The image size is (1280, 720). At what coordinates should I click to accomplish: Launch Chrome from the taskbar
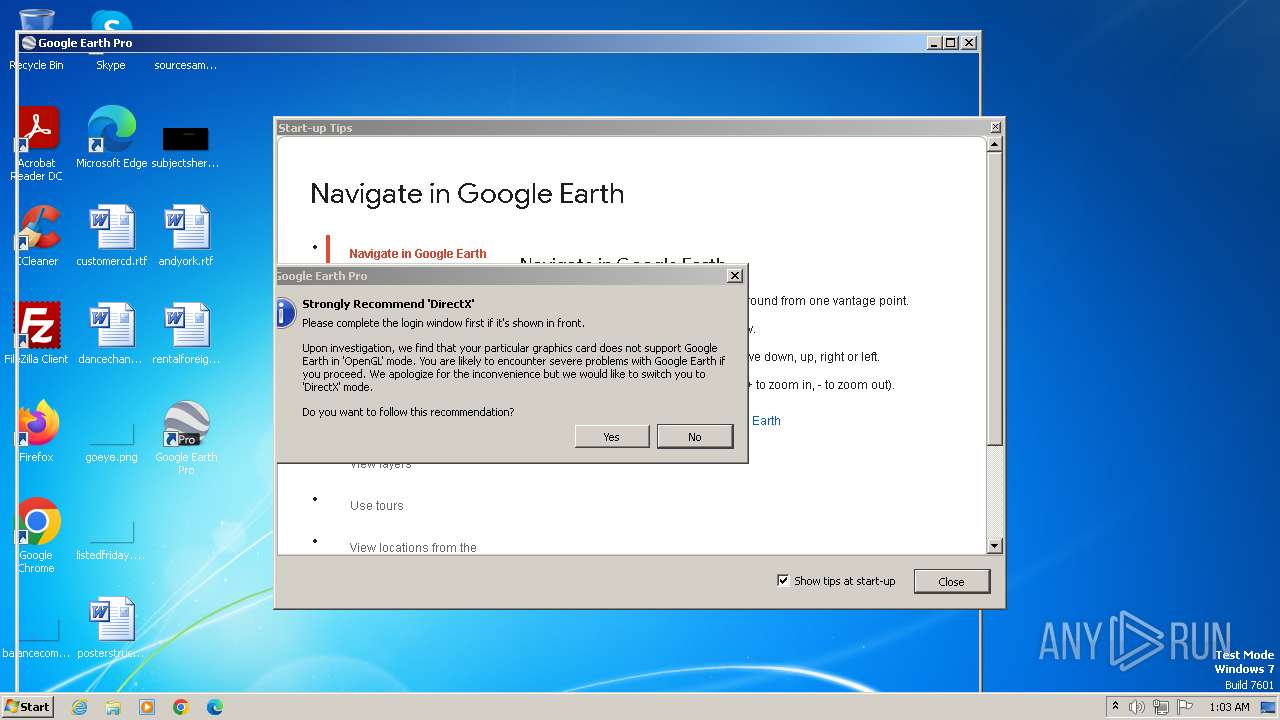coord(181,707)
